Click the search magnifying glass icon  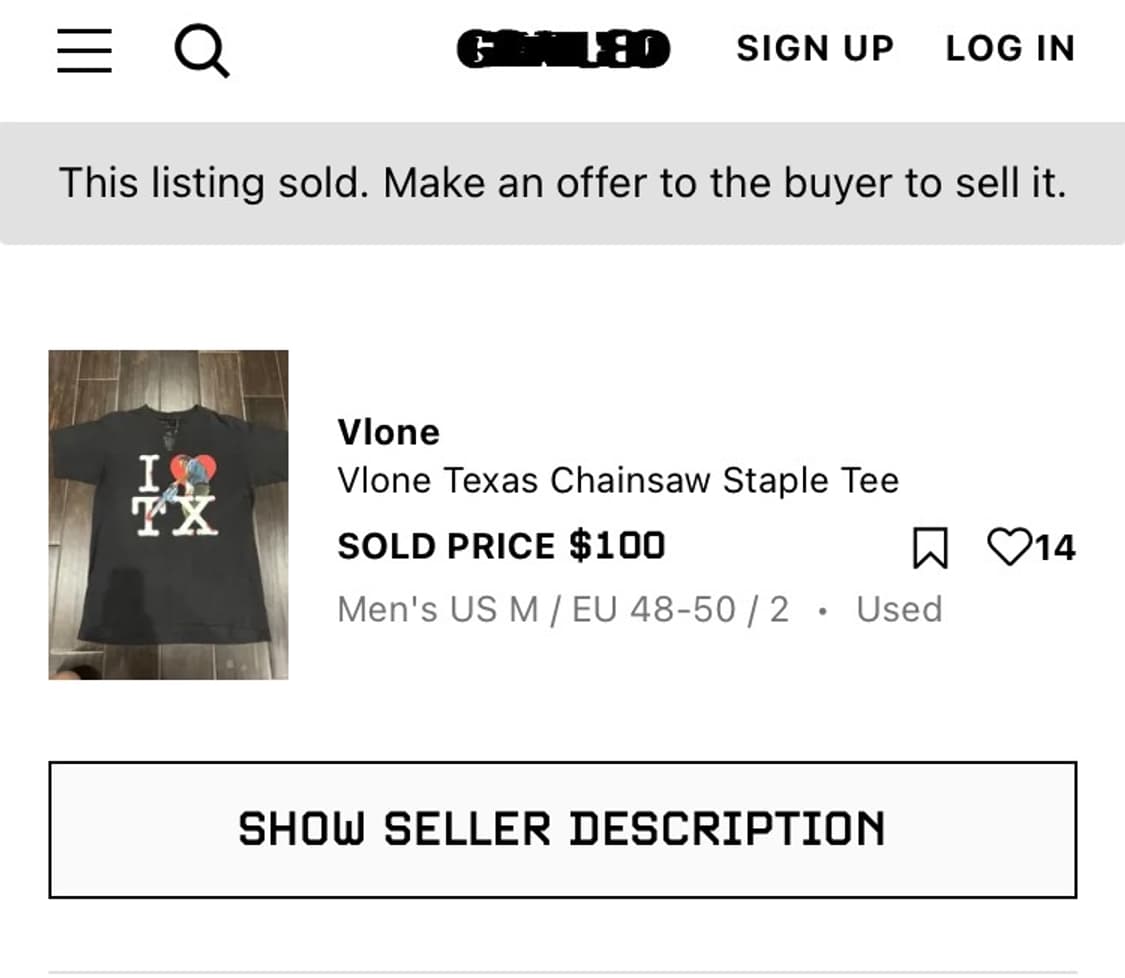(x=203, y=52)
